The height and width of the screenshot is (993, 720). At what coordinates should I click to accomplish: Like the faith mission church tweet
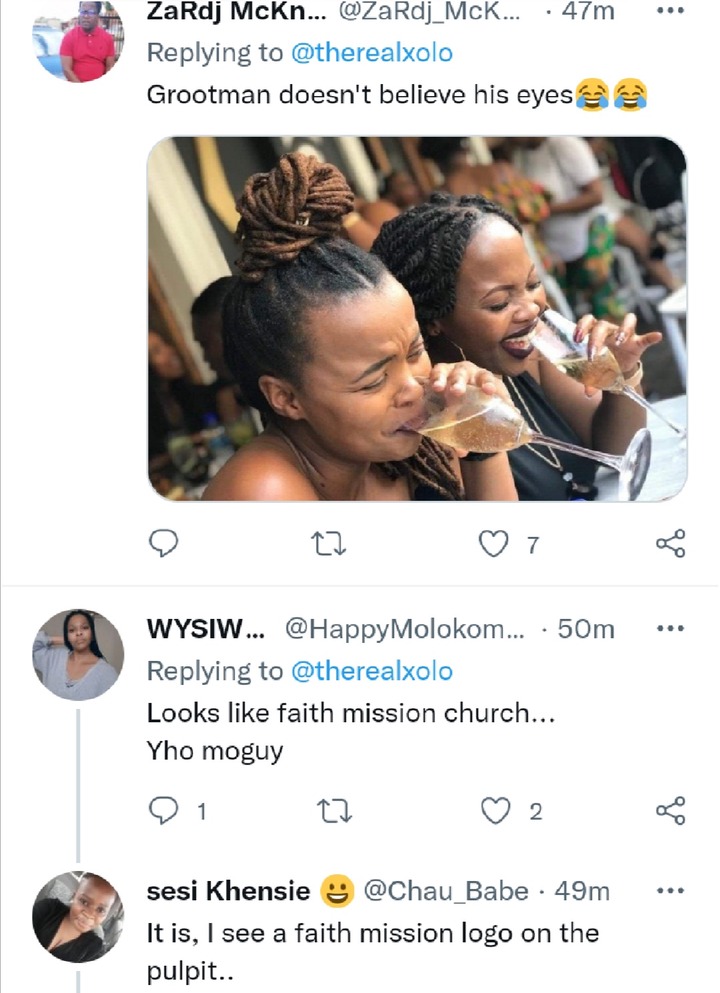pyautogui.click(x=495, y=811)
